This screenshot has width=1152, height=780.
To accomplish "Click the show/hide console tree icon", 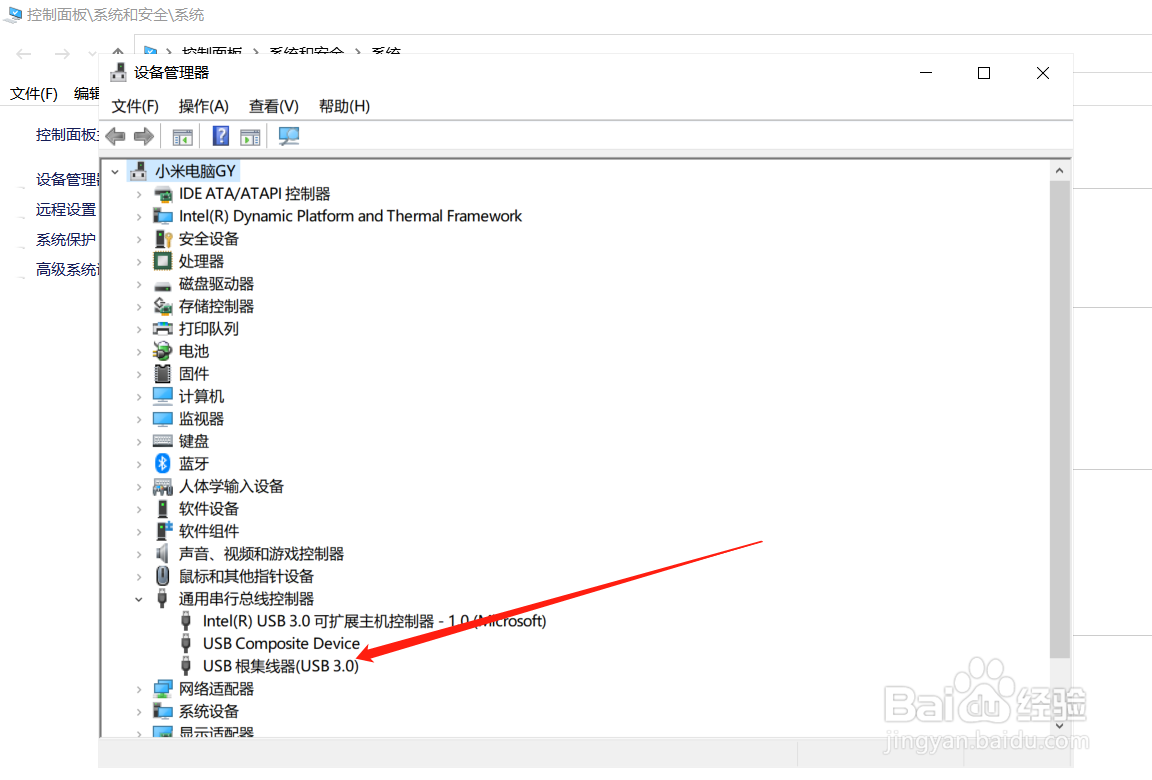I will click(182, 135).
